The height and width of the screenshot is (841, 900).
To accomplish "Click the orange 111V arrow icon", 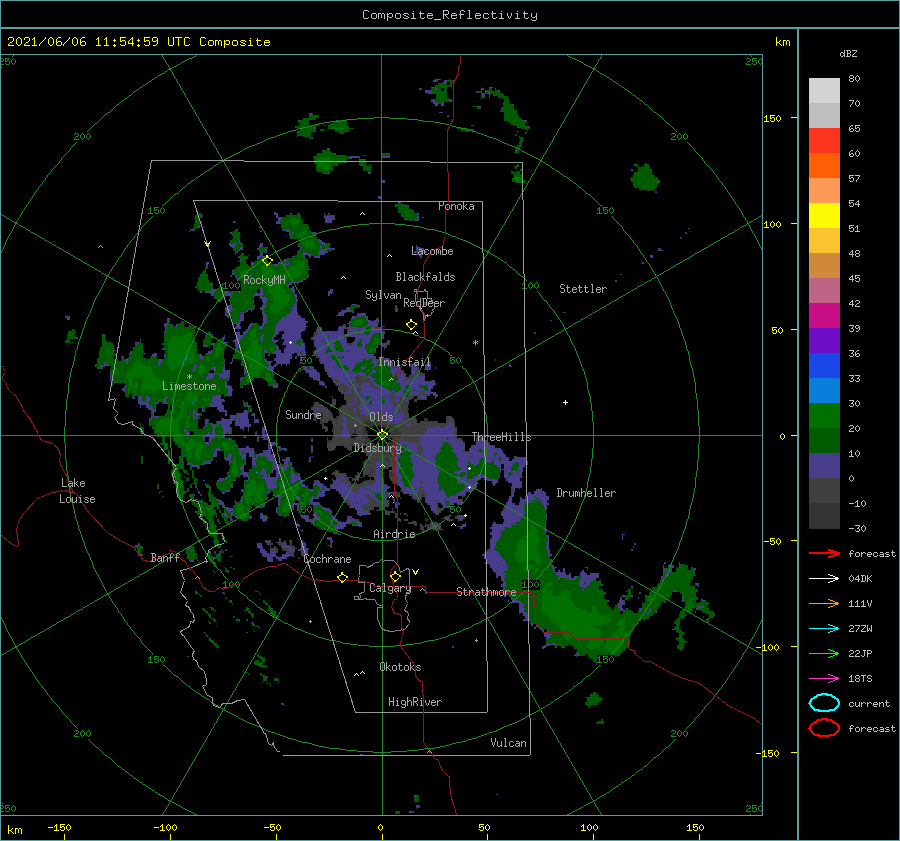I will pyautogui.click(x=824, y=603).
